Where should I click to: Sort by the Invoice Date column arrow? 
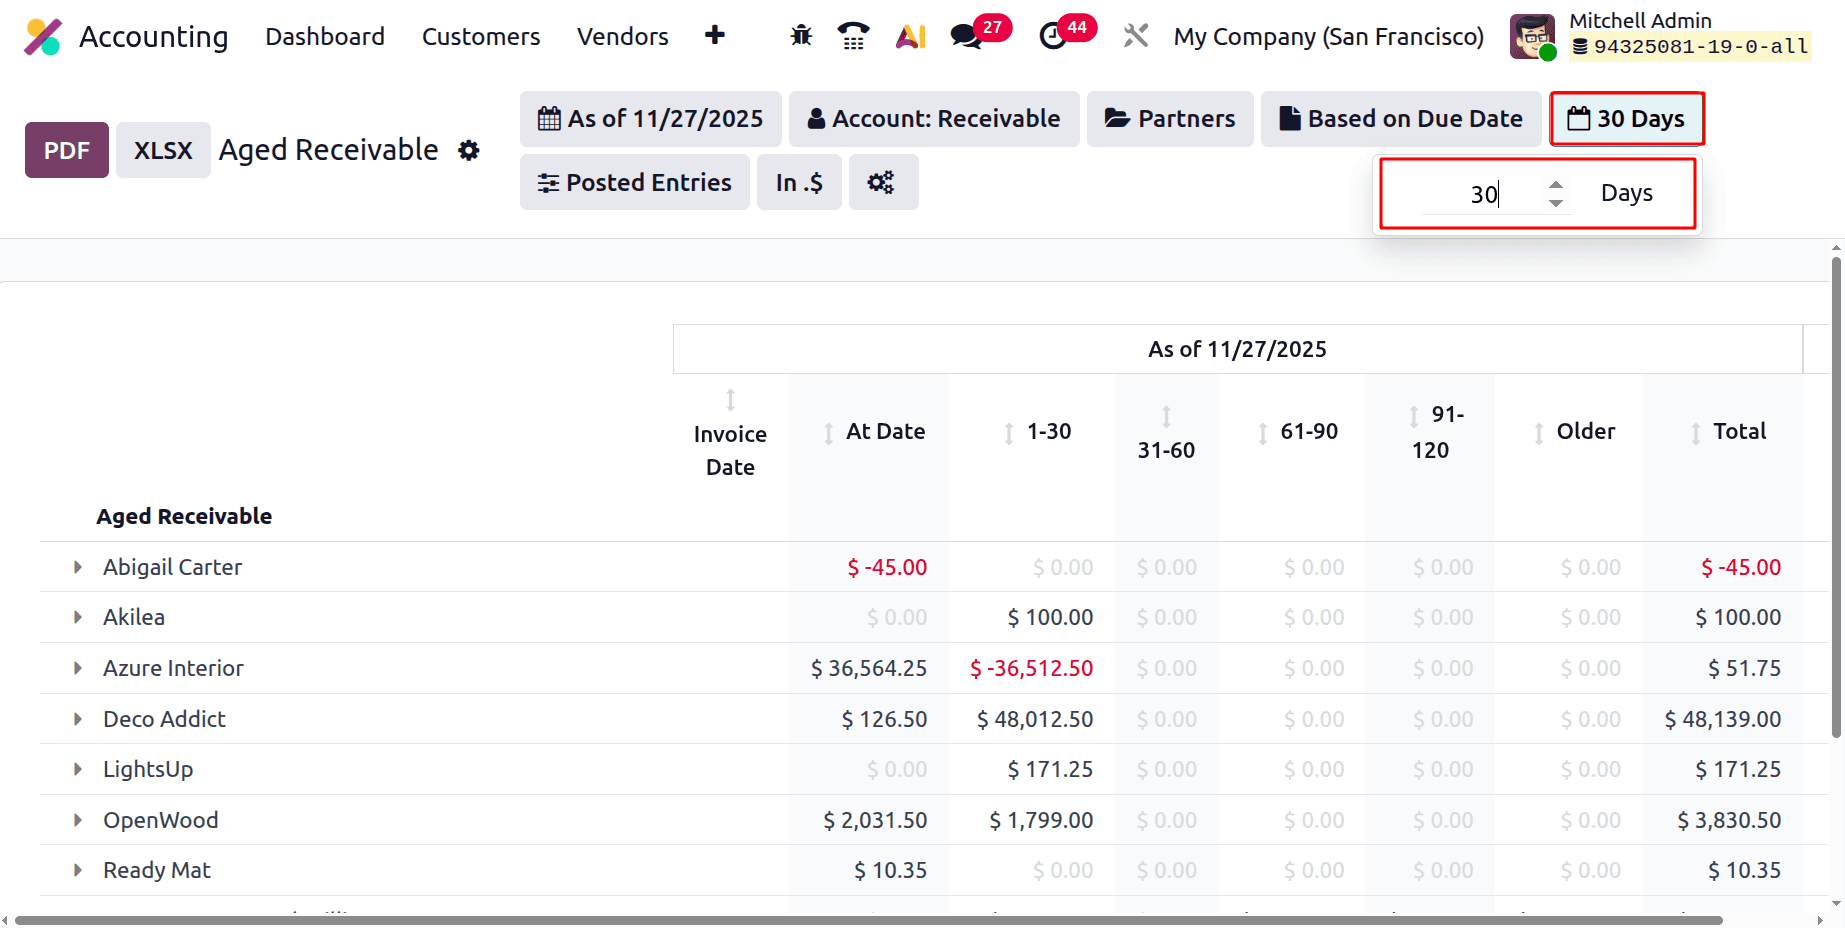tap(731, 400)
